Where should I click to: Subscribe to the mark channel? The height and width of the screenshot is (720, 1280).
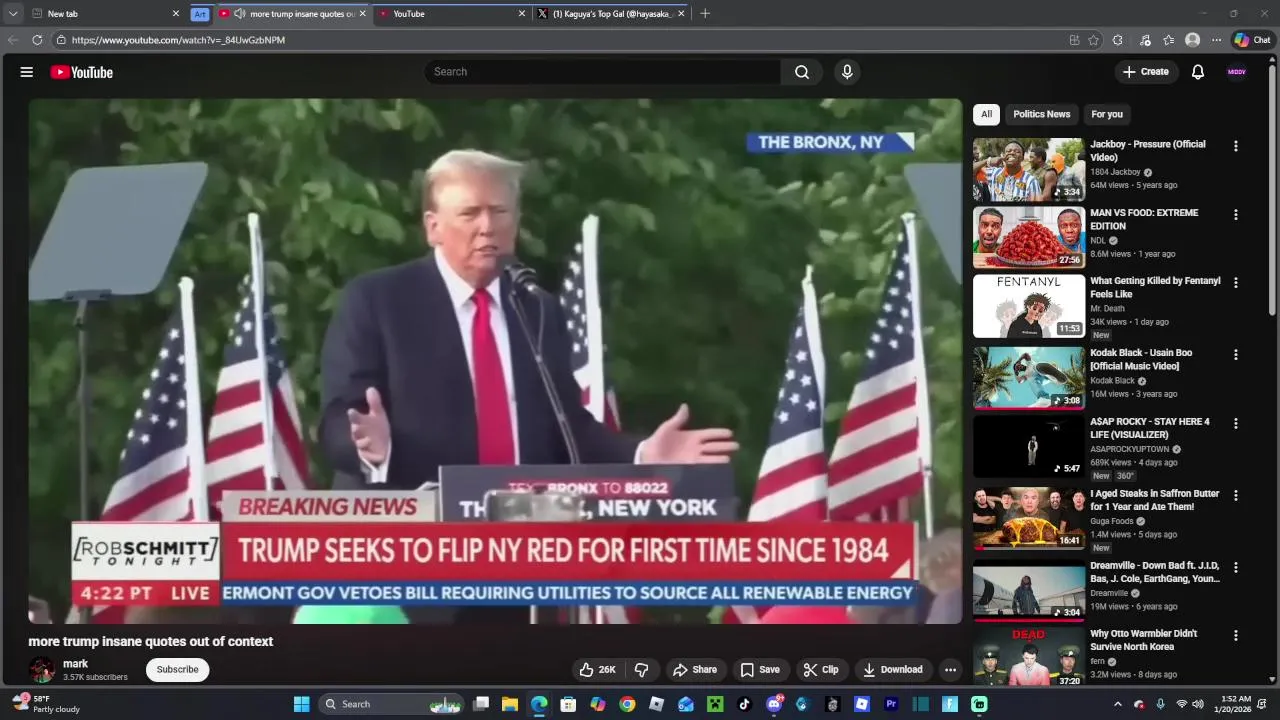pyautogui.click(x=177, y=670)
